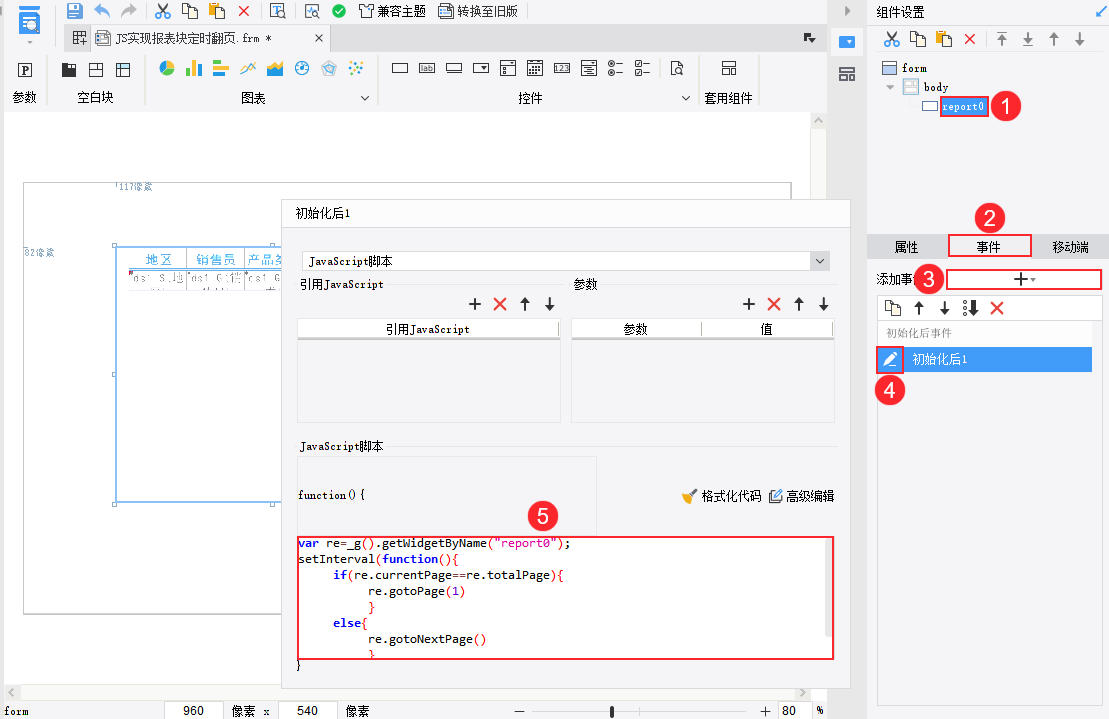
Task: Insert an area chart component
Action: click(275, 68)
